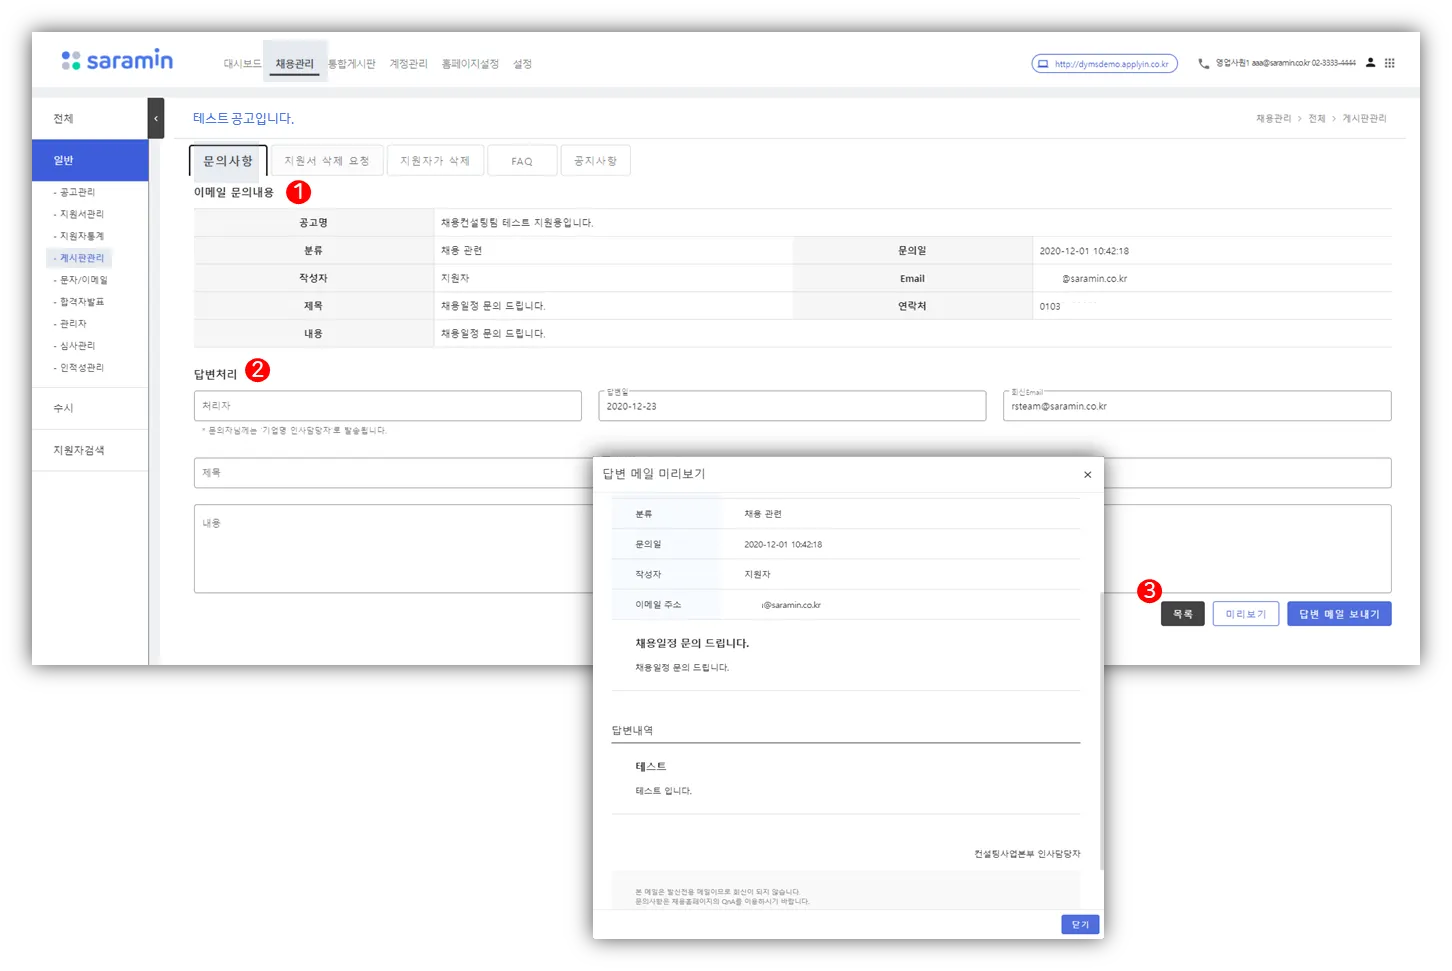Screen dimensions: 1452x971
Task: Click the 영업사원1 contact info text
Action: pyautogui.click(x=1285, y=63)
